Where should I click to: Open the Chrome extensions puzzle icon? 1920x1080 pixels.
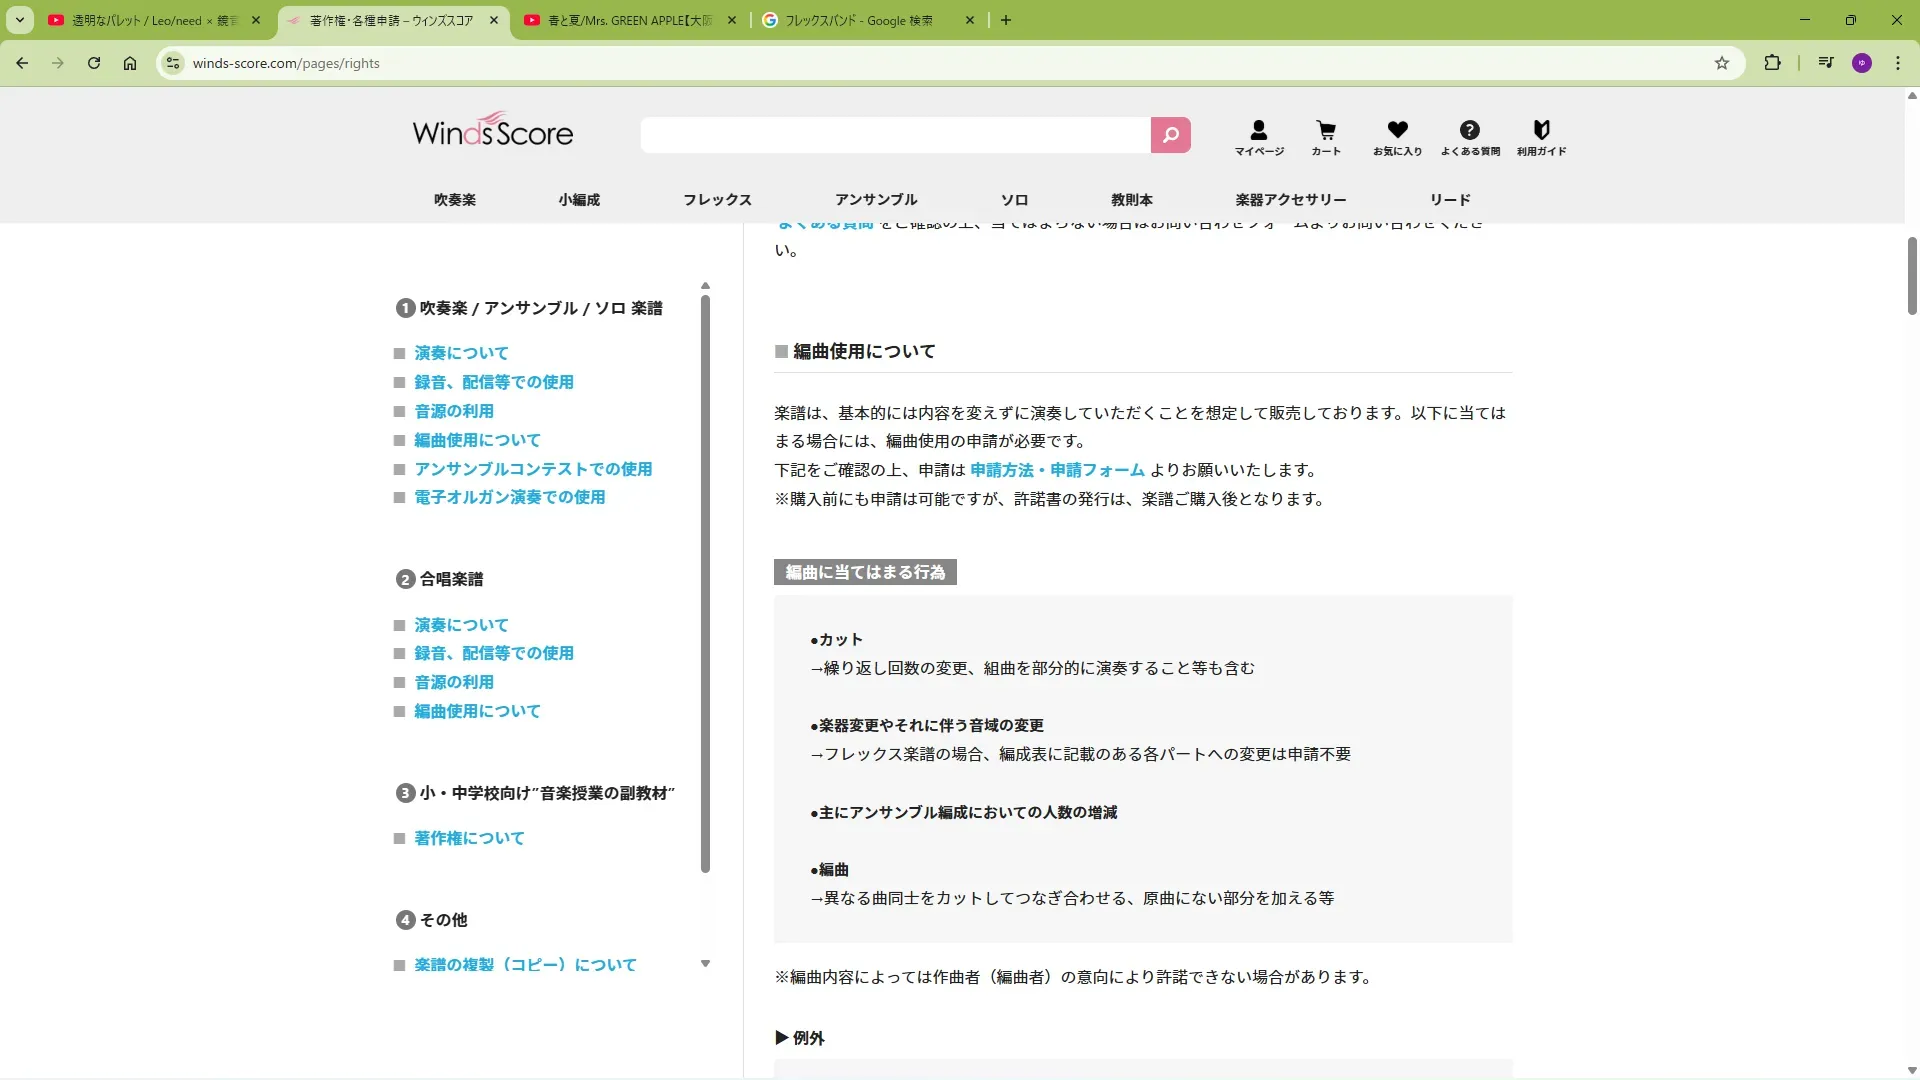pos(1772,63)
